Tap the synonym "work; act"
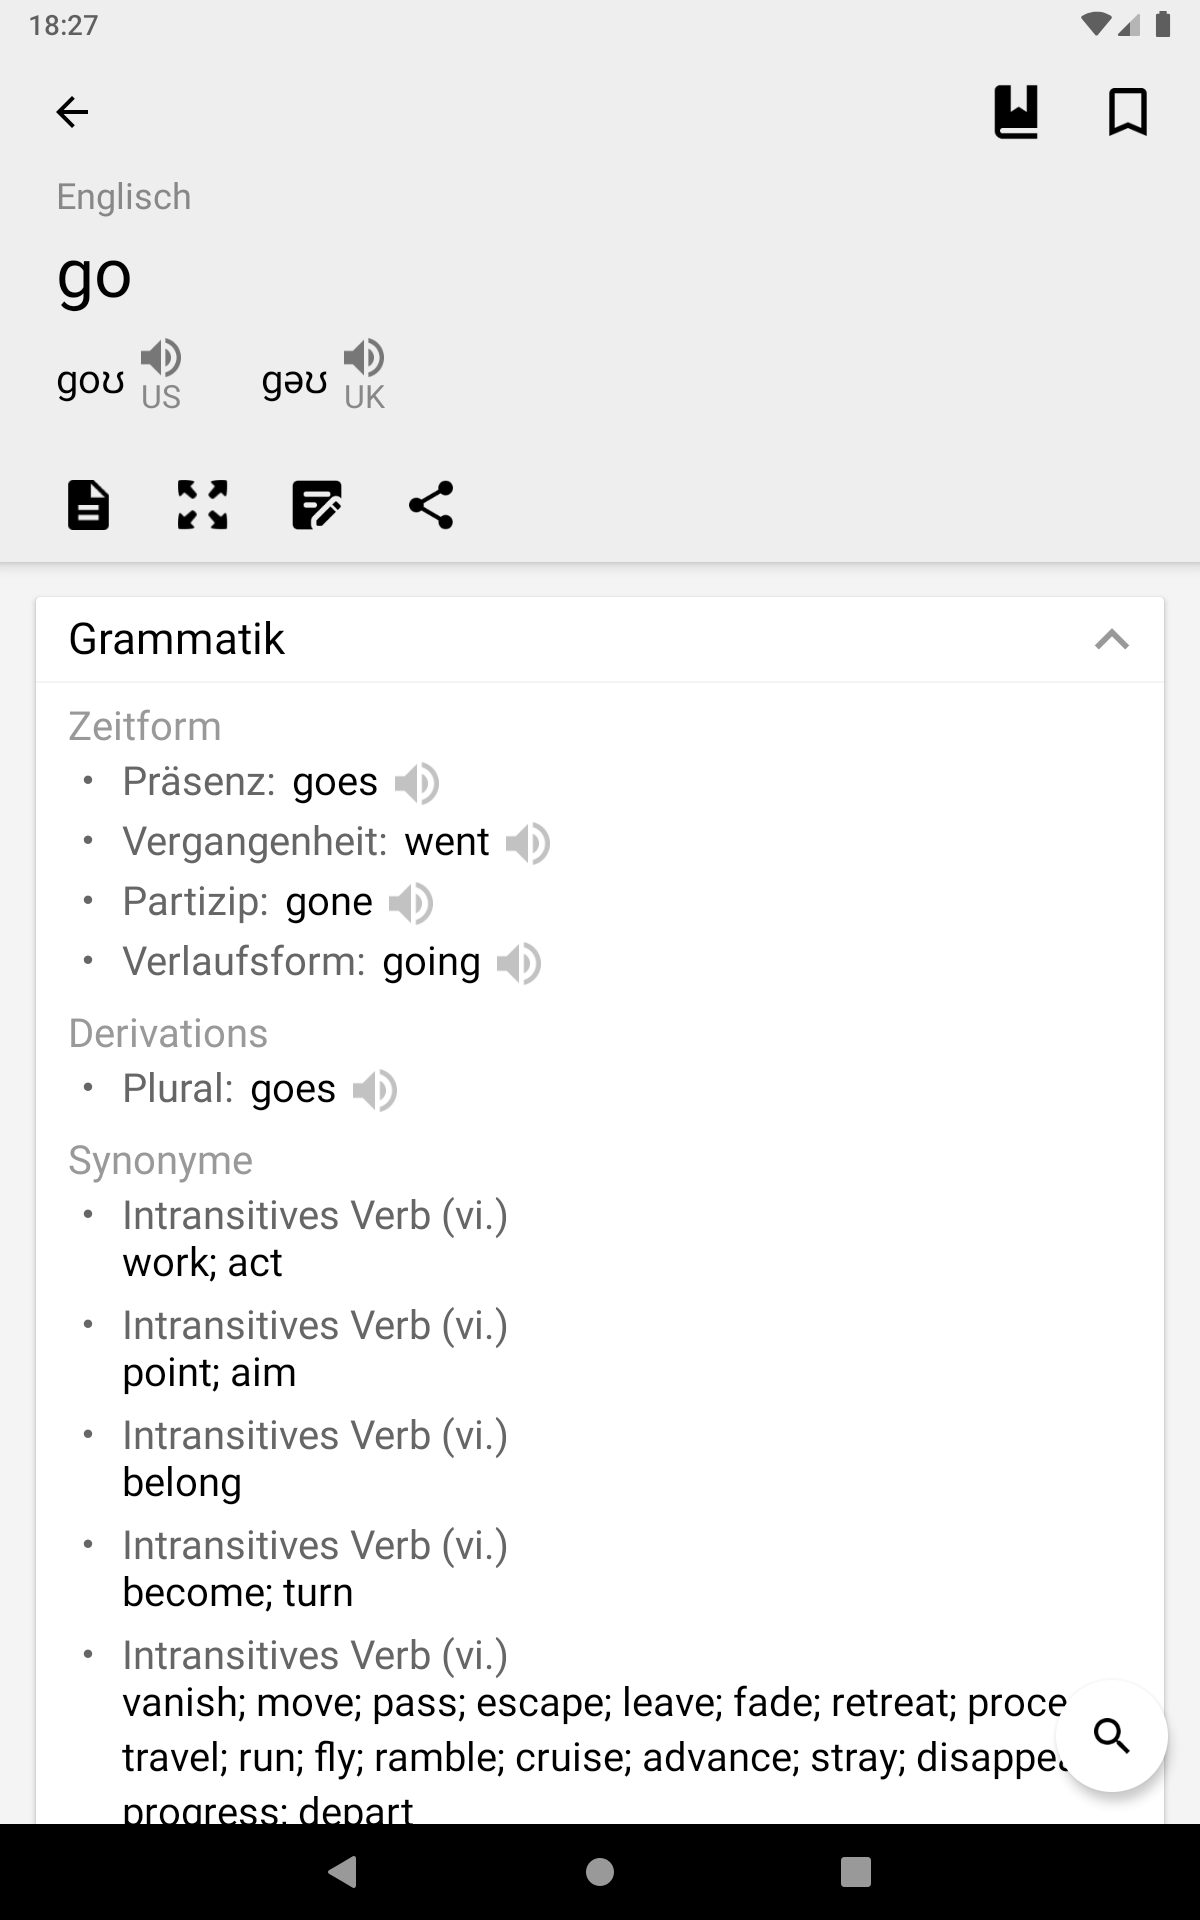Viewport: 1200px width, 1920px height. 203,1263
